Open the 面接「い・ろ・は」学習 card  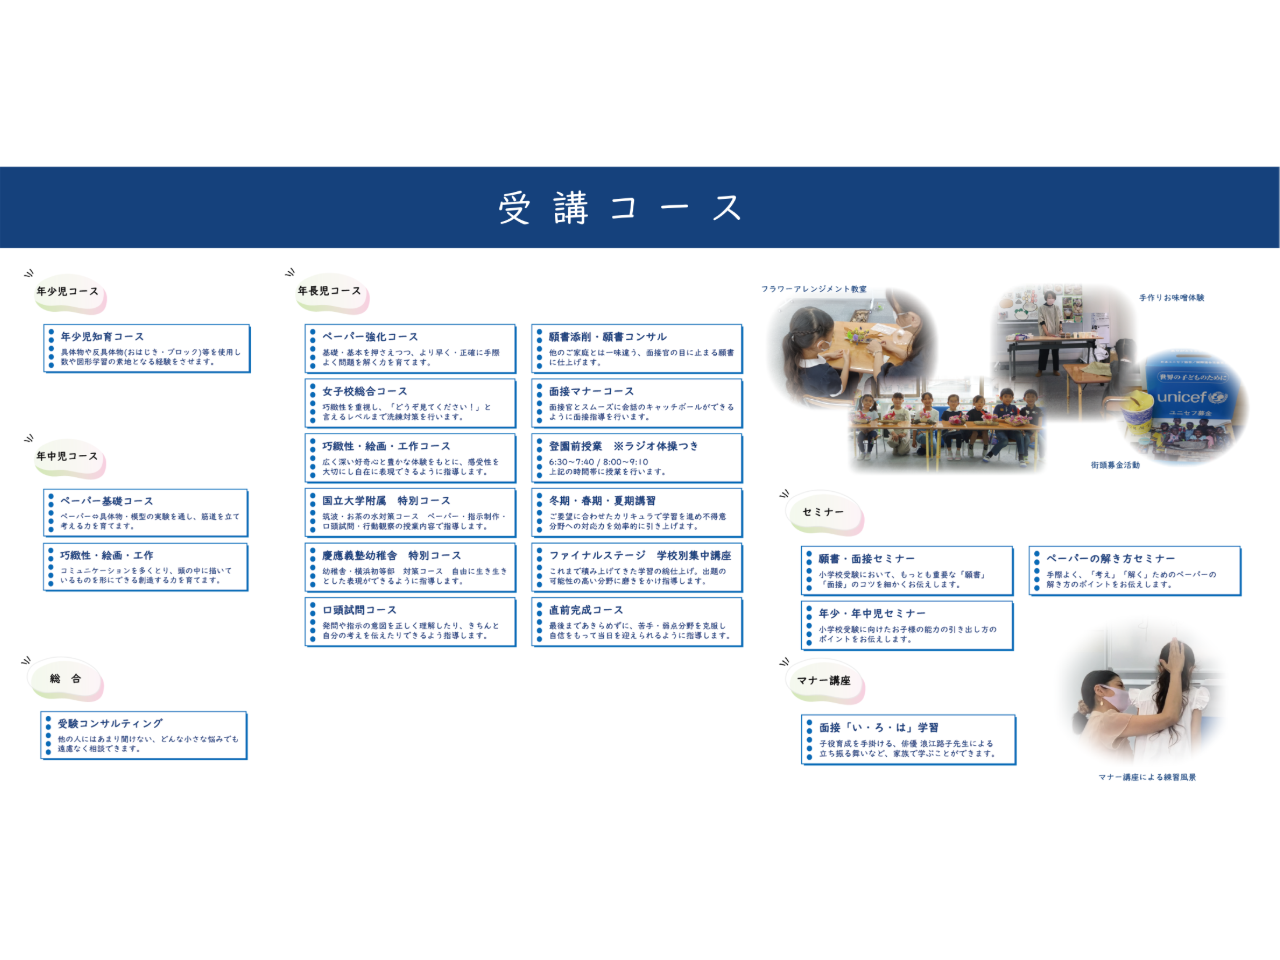point(909,739)
